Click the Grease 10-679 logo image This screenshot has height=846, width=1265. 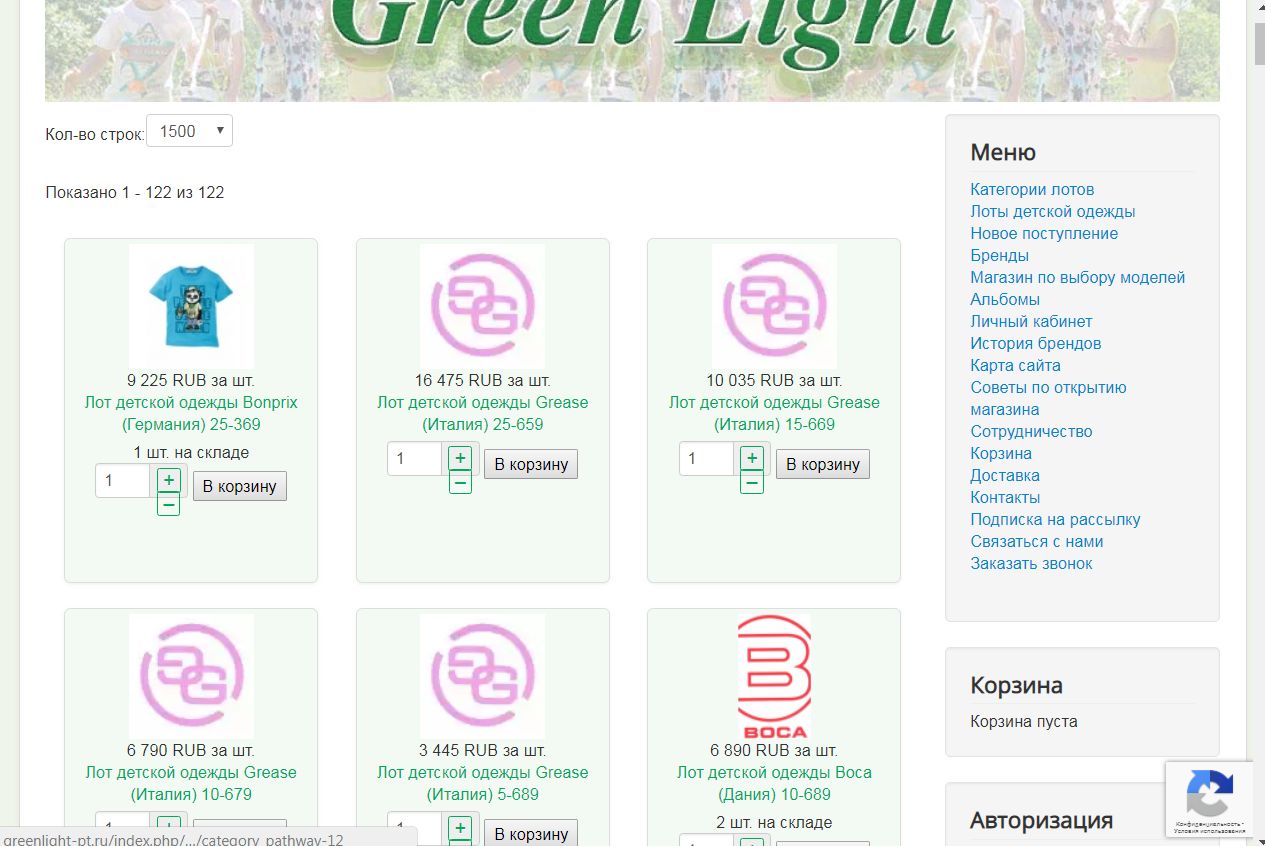click(x=191, y=676)
